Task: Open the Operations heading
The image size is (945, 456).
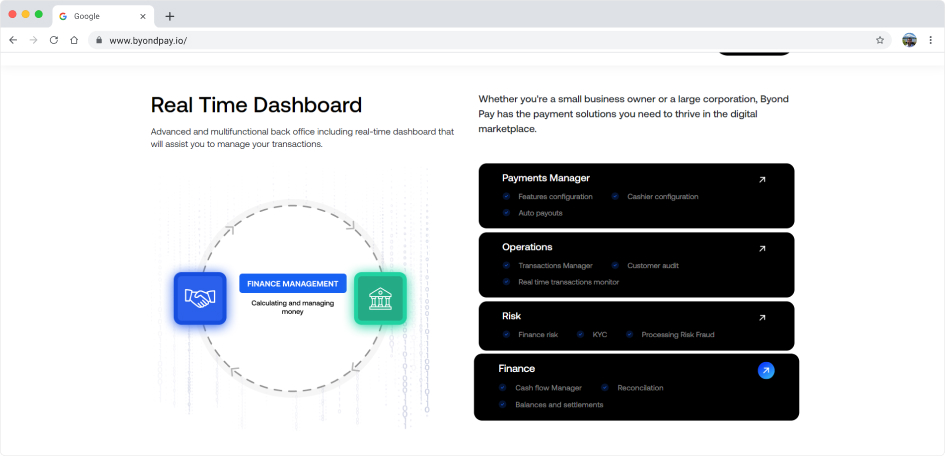Action: point(527,247)
